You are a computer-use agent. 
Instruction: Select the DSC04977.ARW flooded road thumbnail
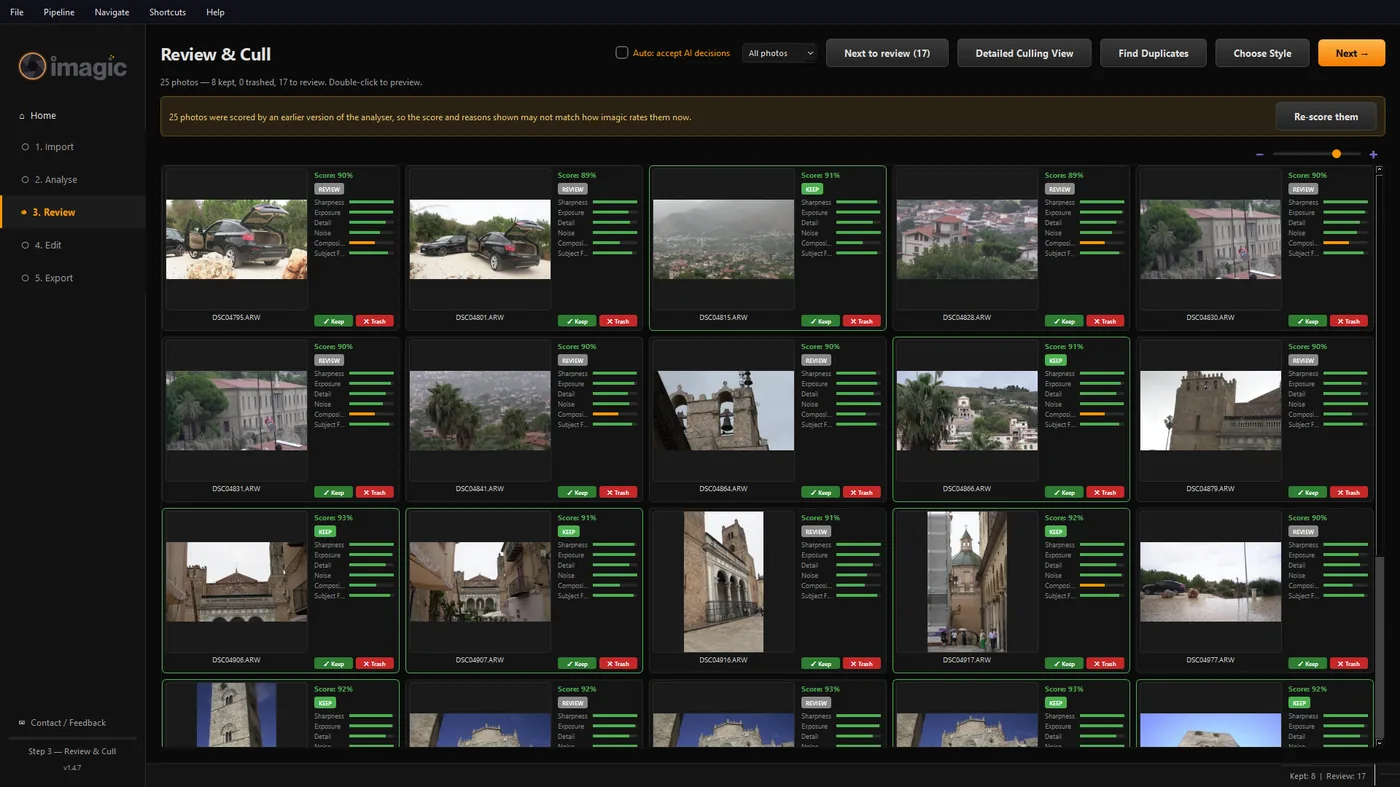point(1211,582)
